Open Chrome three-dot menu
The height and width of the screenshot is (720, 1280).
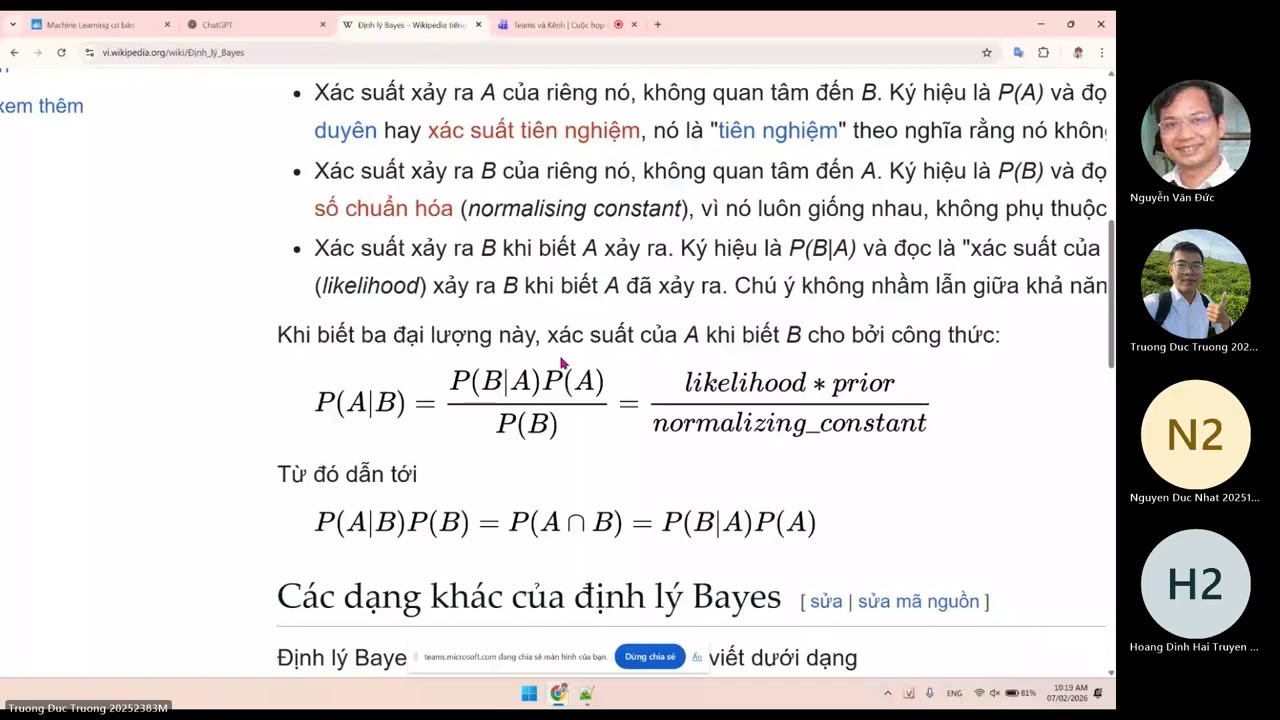(x=1101, y=52)
